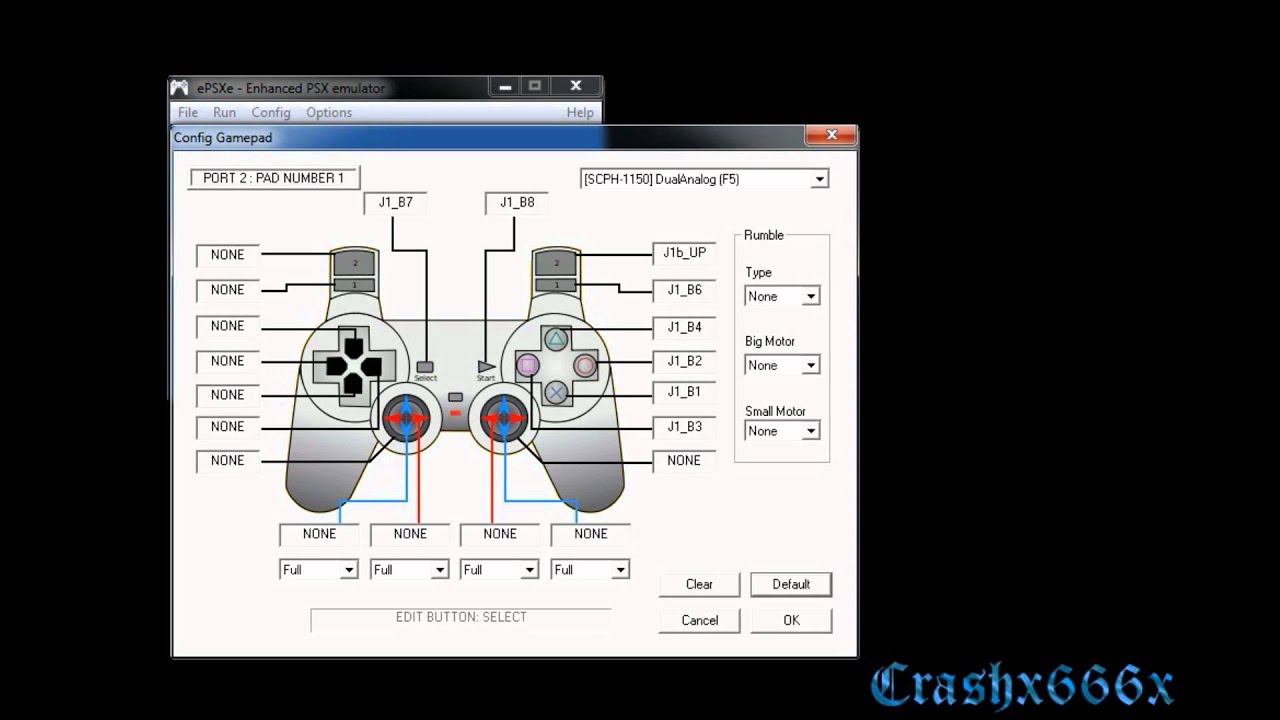1280x720 pixels.
Task: Open the Run menu
Action: coord(224,113)
